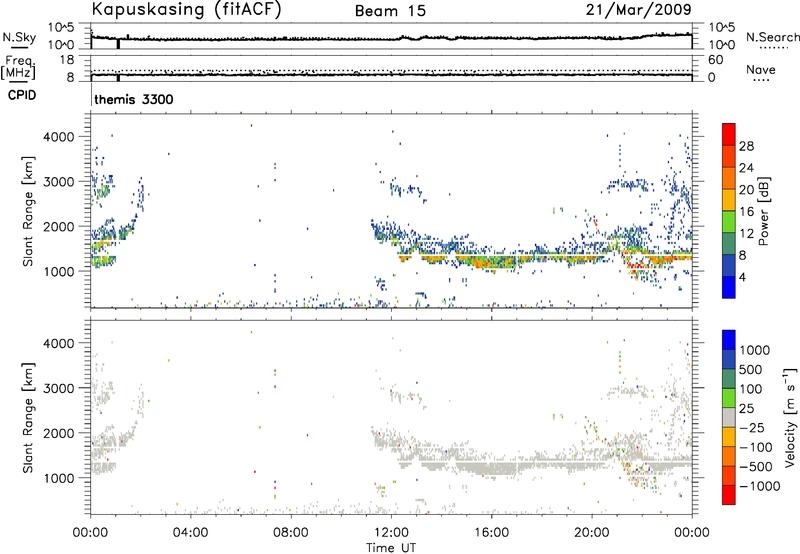800x554 pixels.
Task: Click the 'N.Sky' legend label
Action: click(x=19, y=37)
